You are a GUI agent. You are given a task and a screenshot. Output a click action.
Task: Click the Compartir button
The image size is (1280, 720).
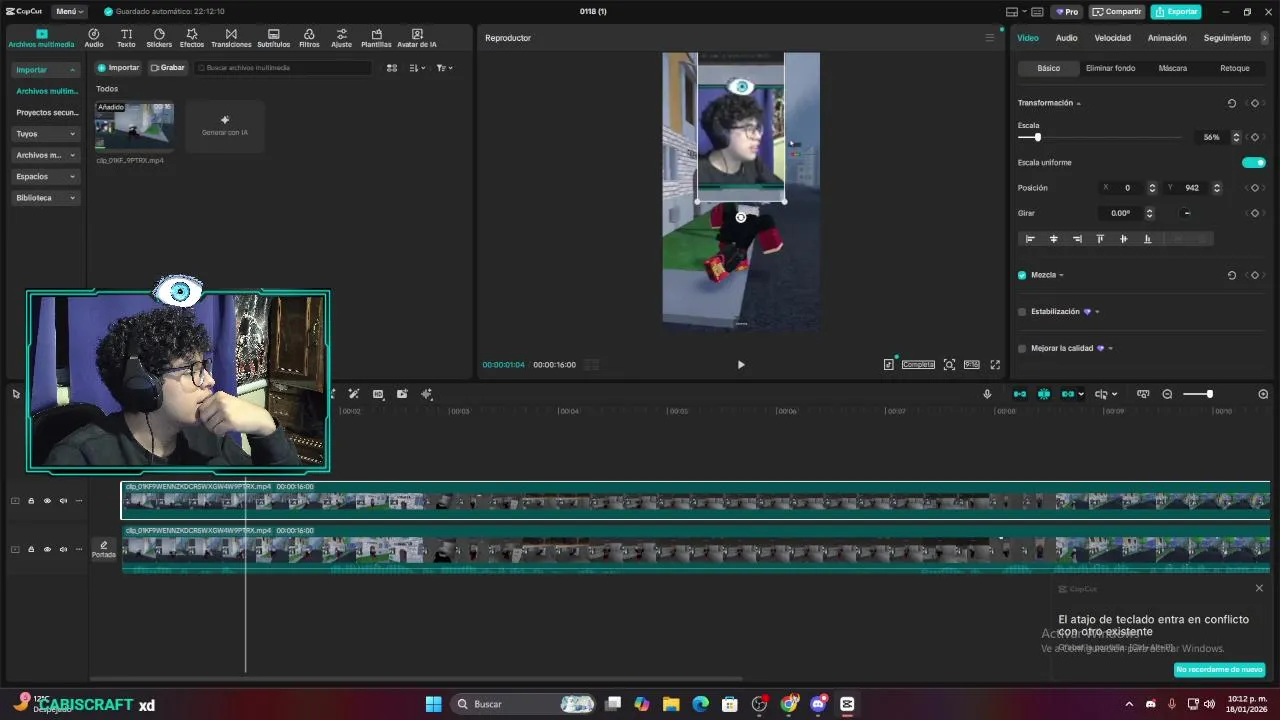1117,12
